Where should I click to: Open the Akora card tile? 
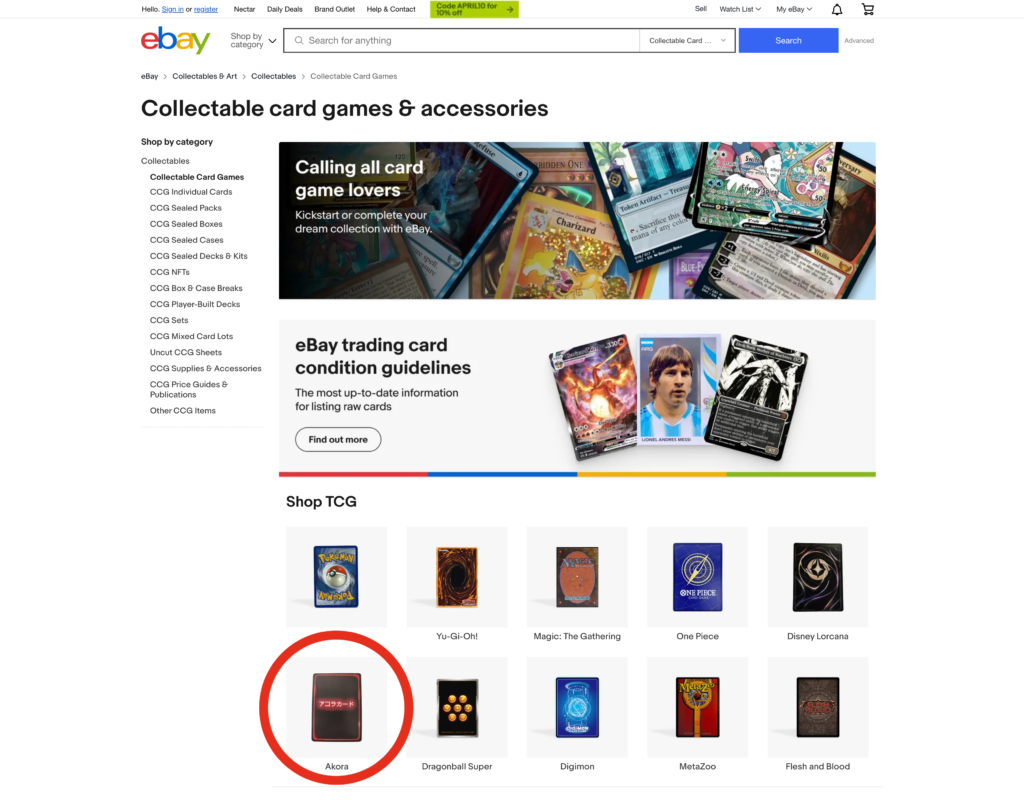(336, 715)
